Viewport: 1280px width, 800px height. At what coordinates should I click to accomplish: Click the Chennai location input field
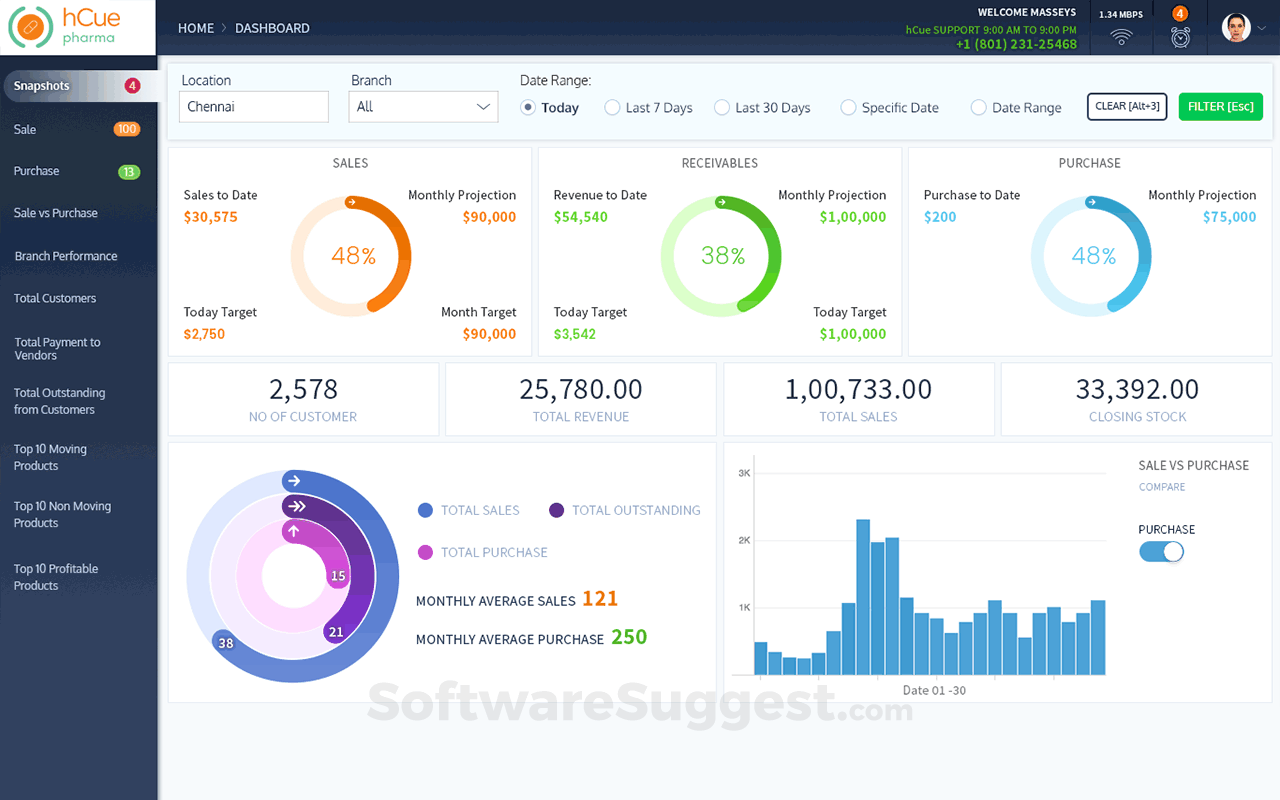(x=253, y=106)
